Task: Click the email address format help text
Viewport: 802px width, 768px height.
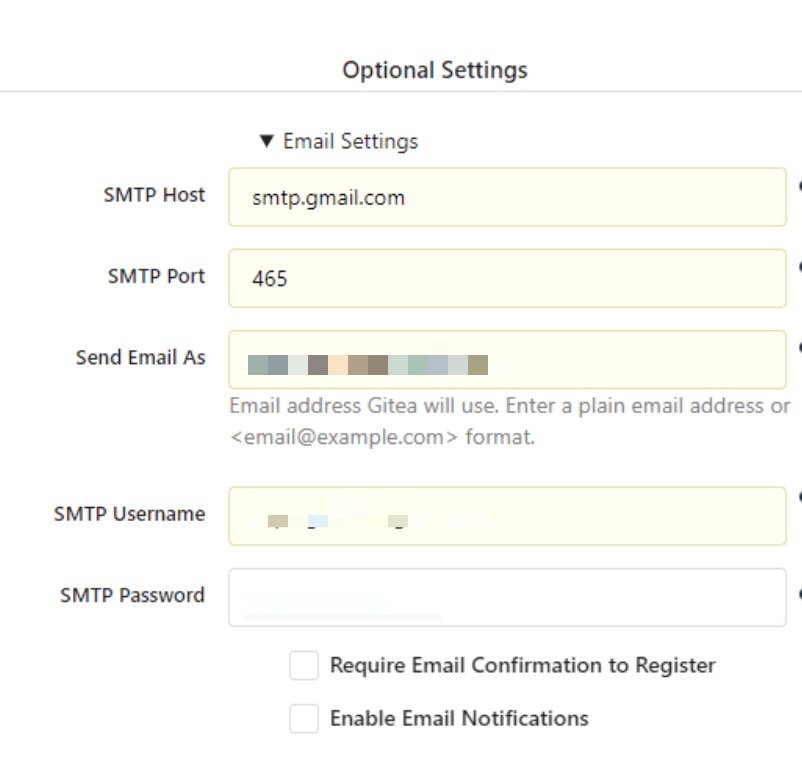Action: 509,421
